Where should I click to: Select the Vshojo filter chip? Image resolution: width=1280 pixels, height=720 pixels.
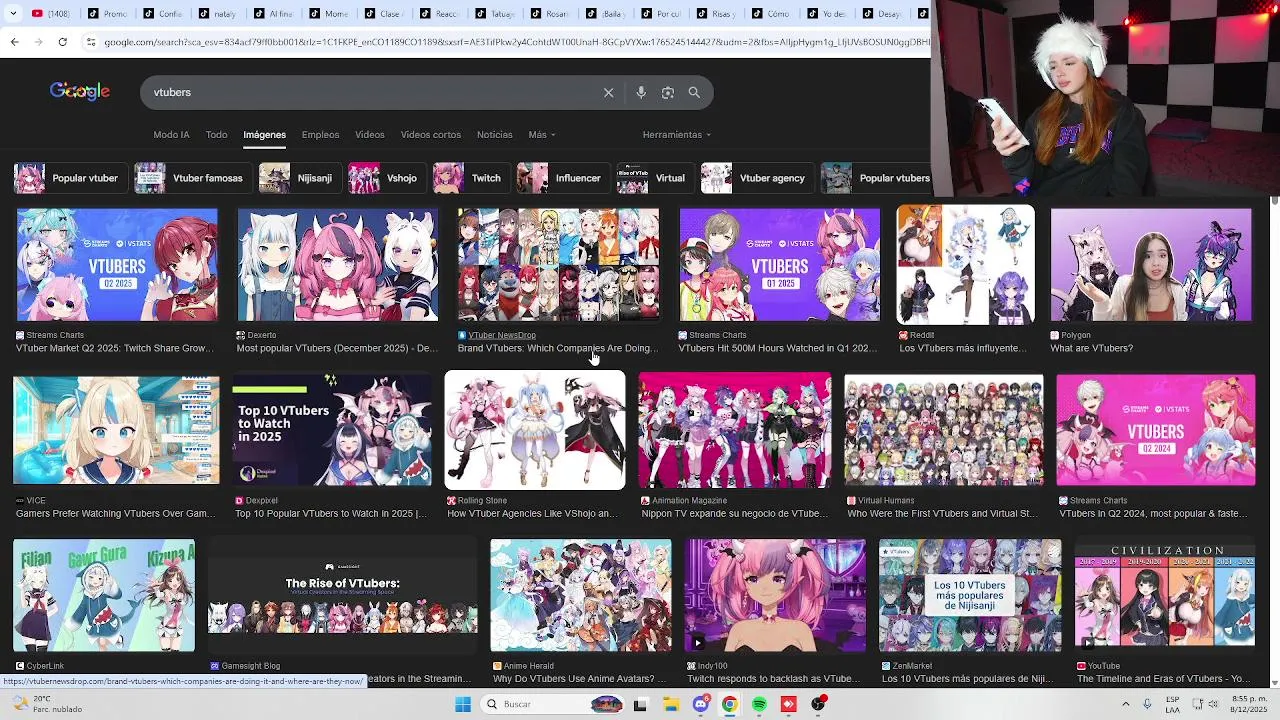387,178
